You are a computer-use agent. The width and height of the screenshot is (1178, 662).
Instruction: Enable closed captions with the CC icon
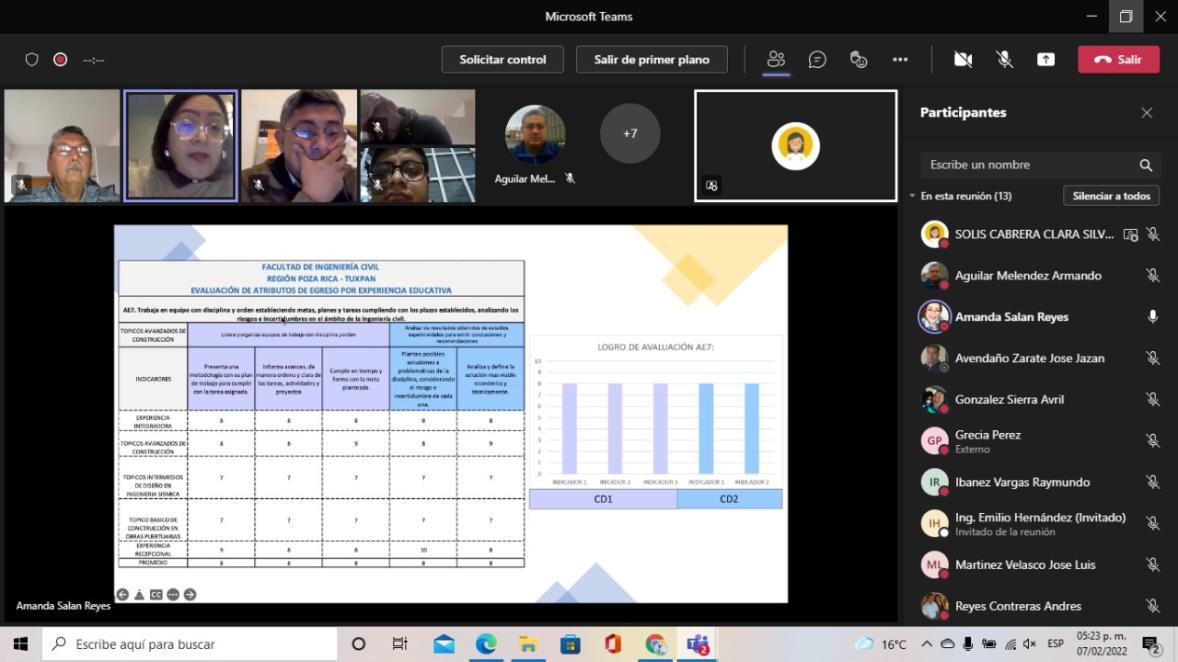(x=156, y=594)
